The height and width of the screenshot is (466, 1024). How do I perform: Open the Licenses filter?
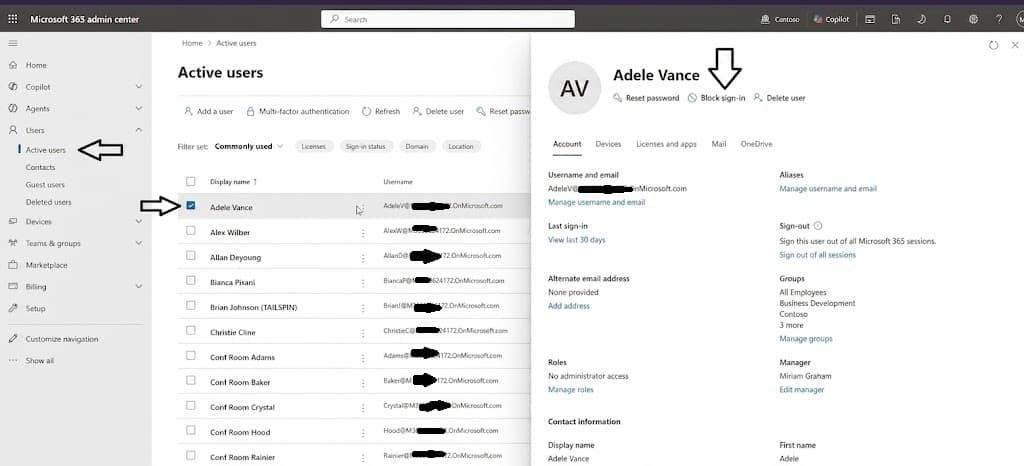[x=313, y=146]
